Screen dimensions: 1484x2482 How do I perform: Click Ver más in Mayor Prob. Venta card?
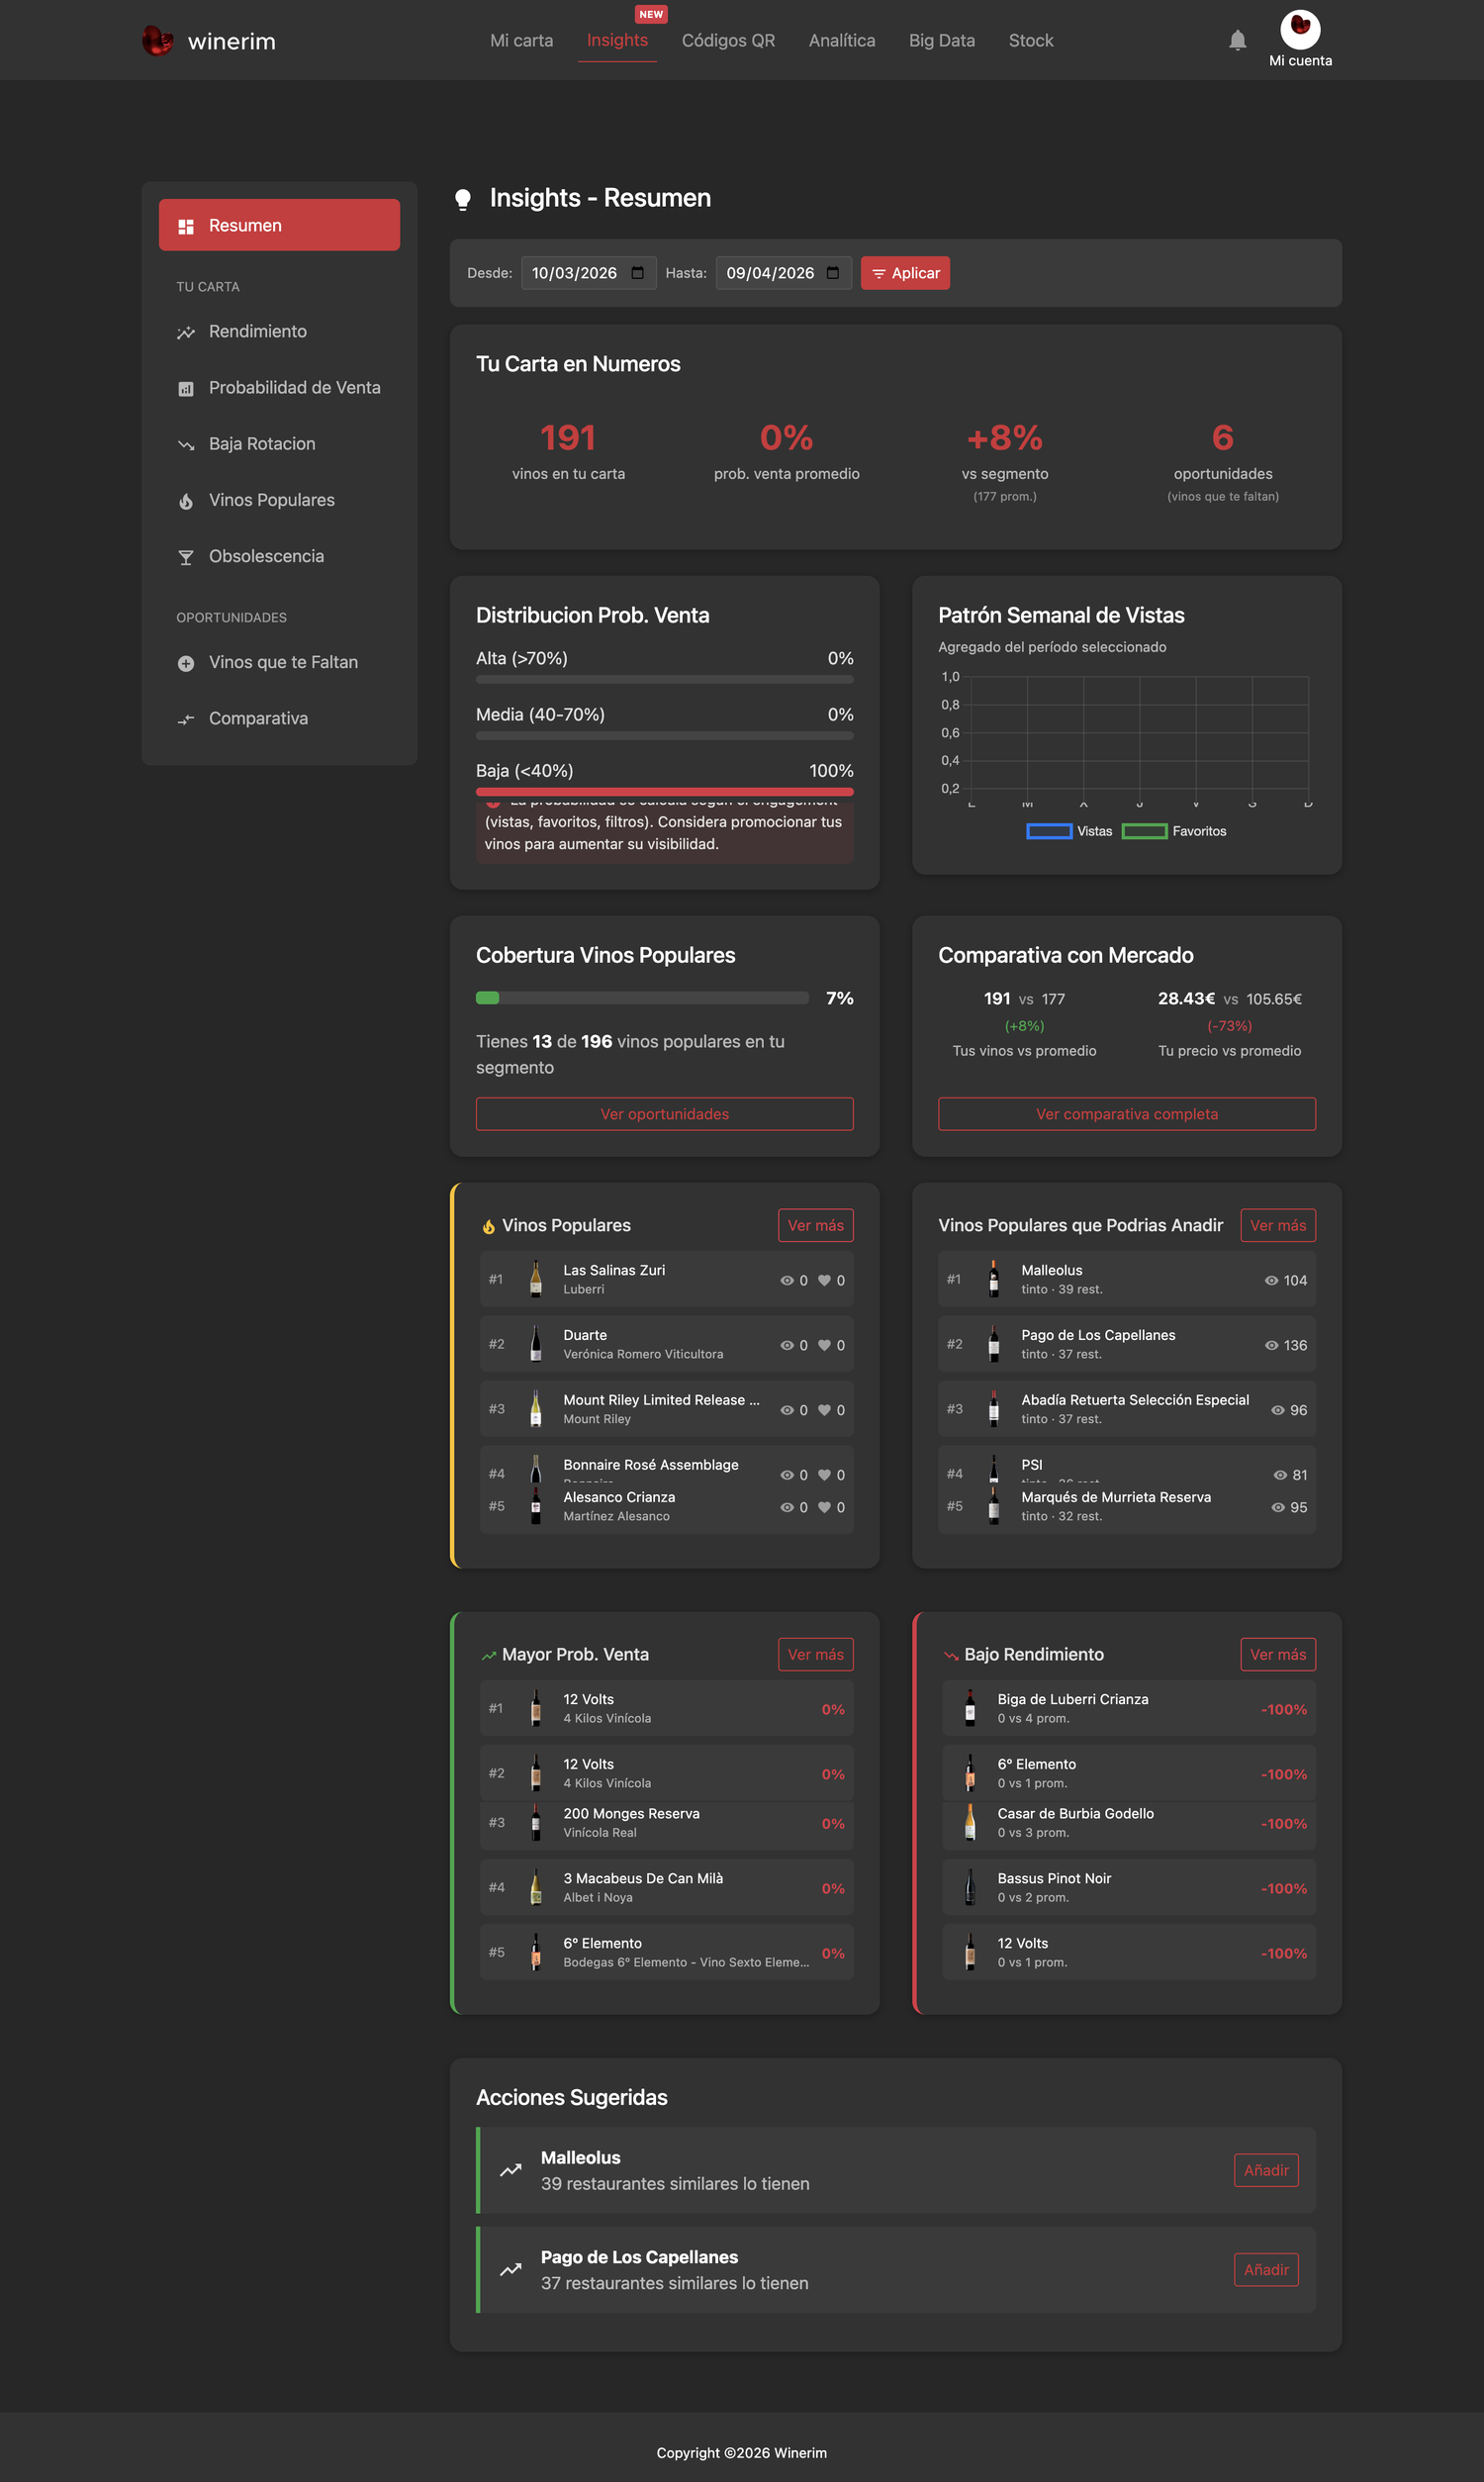[x=815, y=1654]
